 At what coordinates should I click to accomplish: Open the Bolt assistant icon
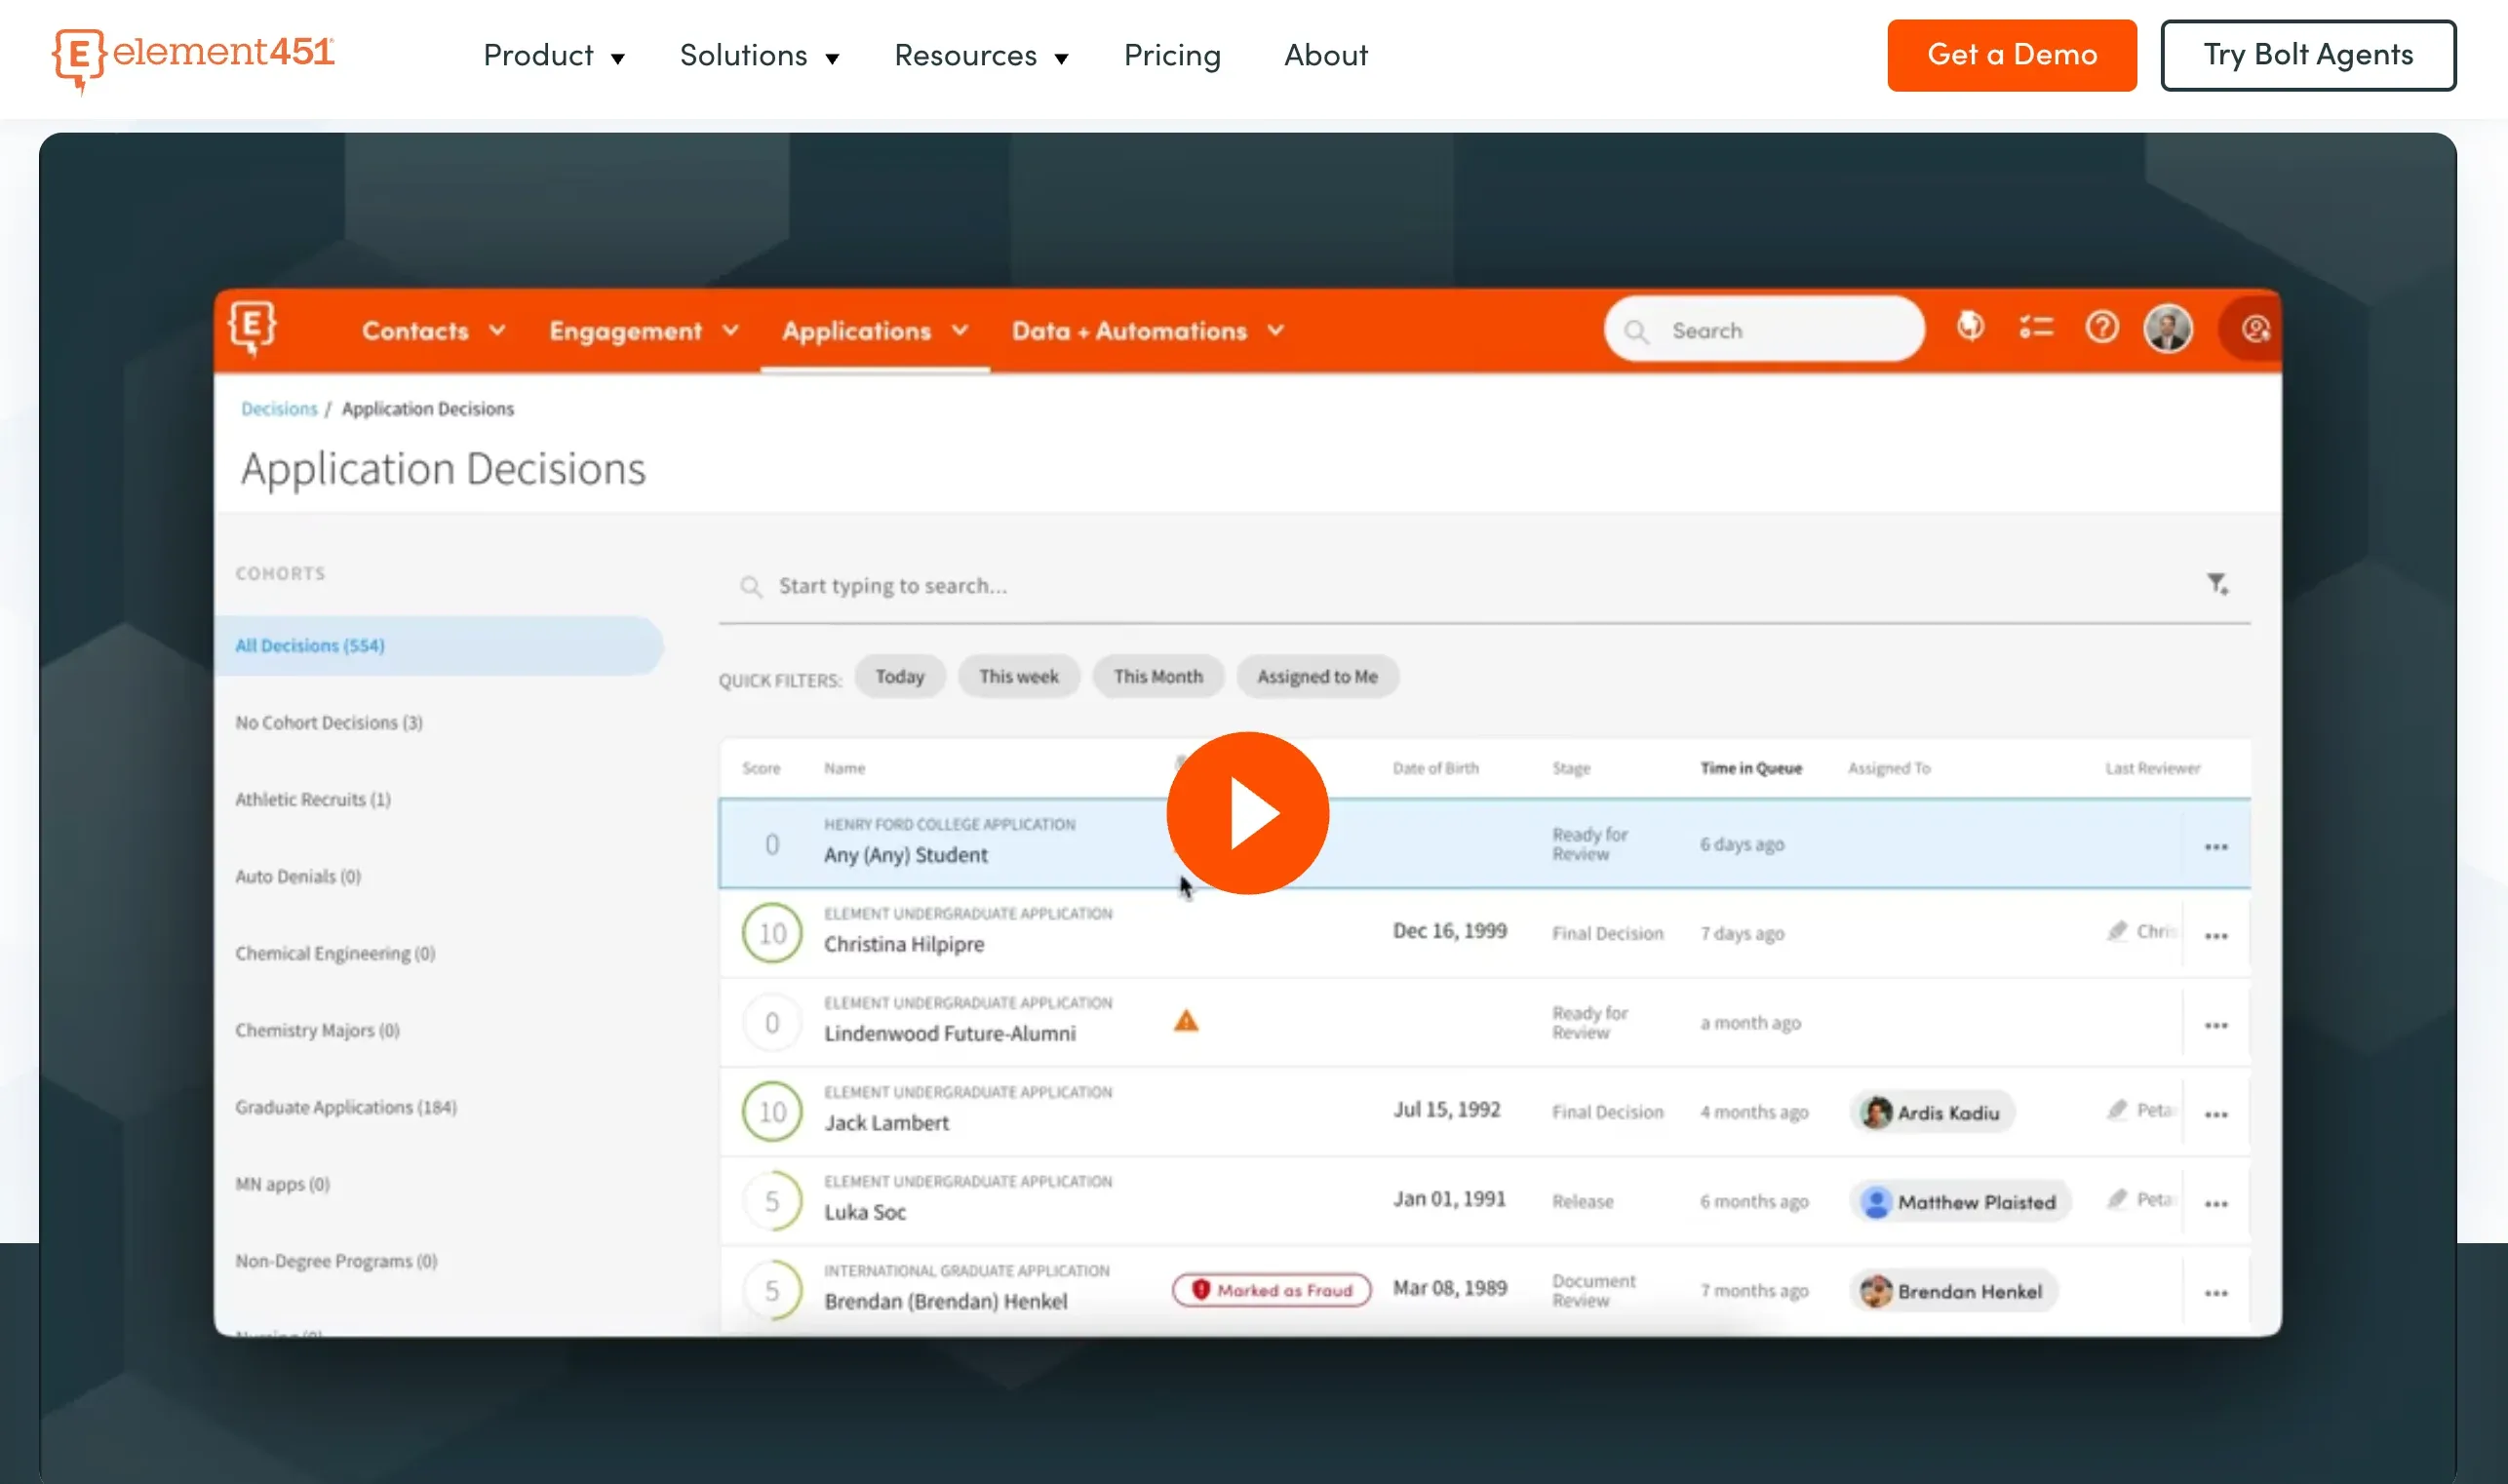click(x=1970, y=326)
